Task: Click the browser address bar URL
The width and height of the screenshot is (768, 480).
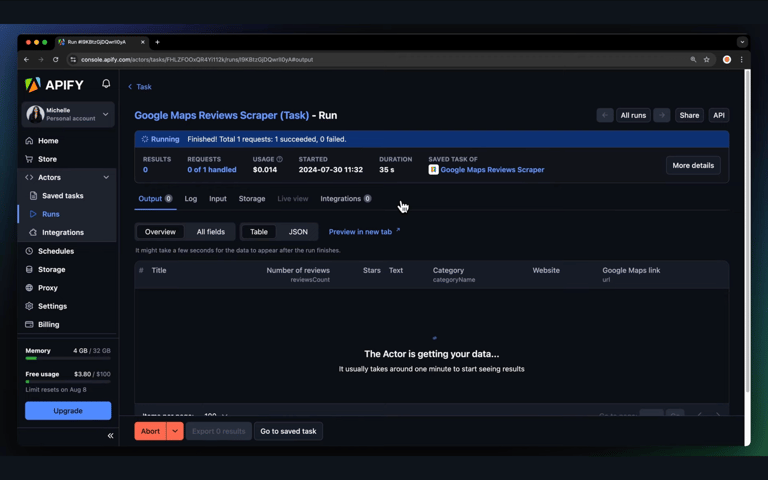Action: click(x=197, y=60)
